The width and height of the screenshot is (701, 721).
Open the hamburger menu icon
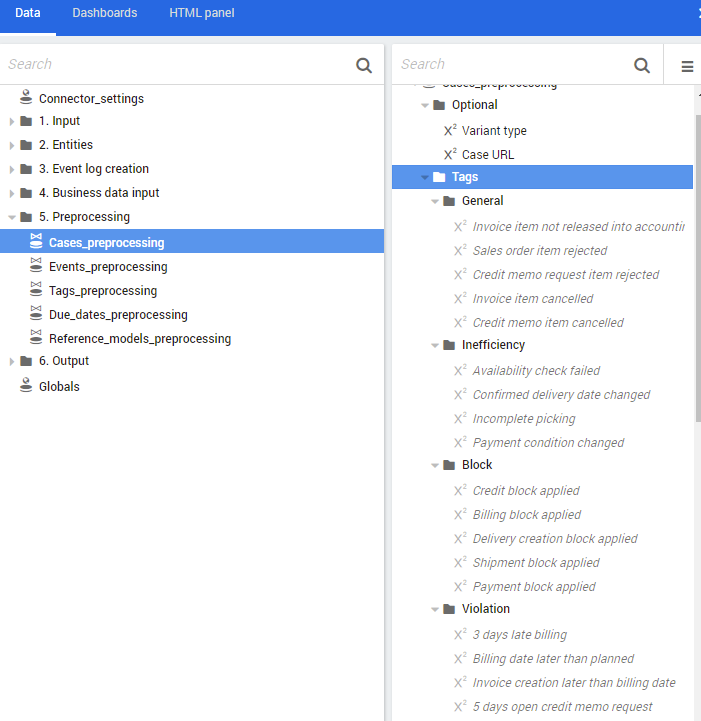[x=687, y=66]
